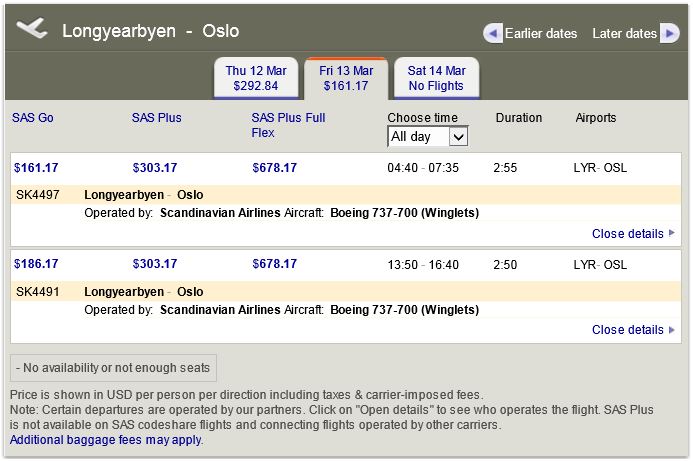Click the Longyearbyen - Oslo heading title

(150, 31)
